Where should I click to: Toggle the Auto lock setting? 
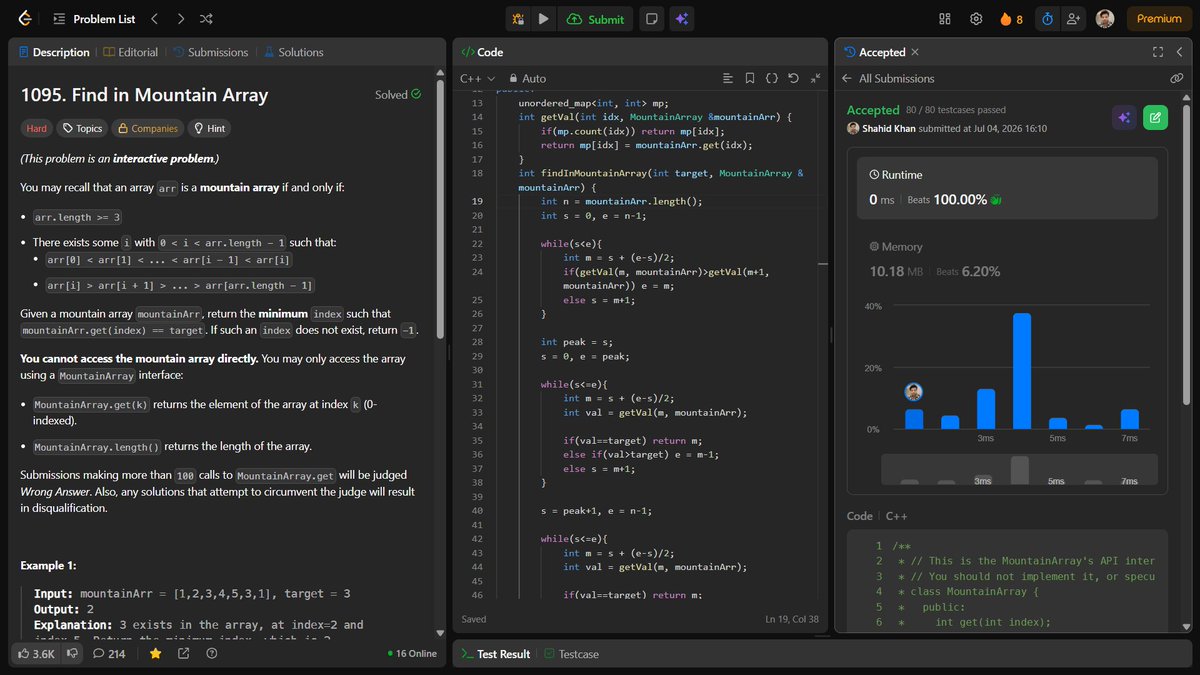coord(527,78)
